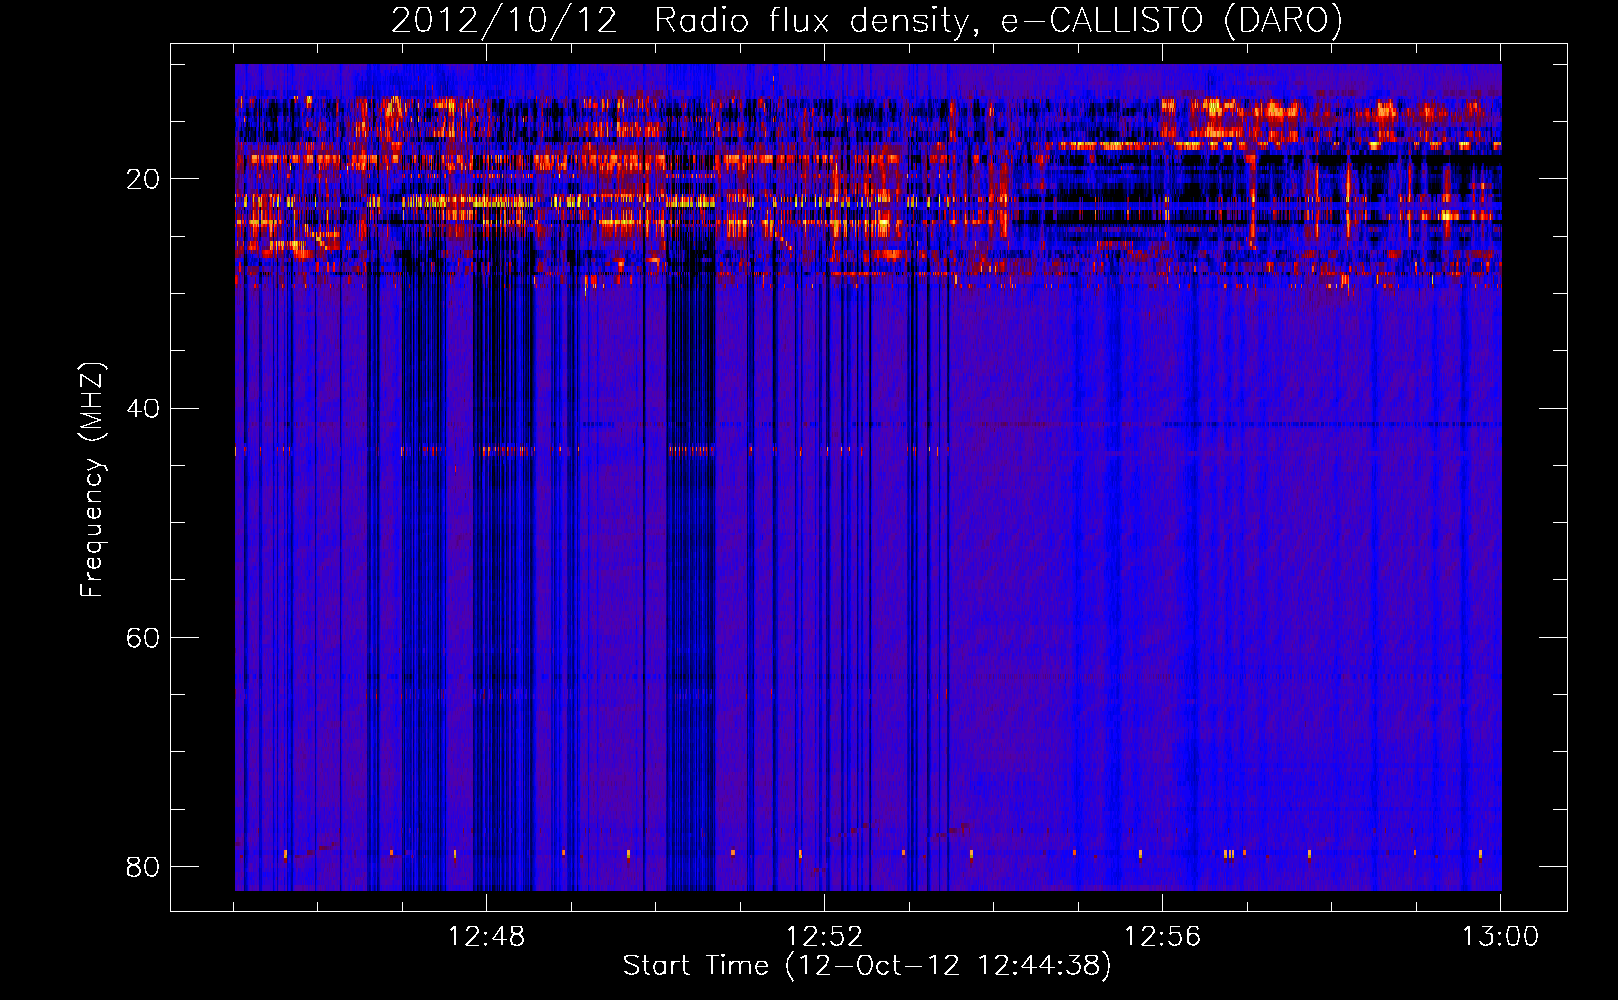Click the Start Time axis label
Viewport: 1618px width, 1000px height.
click(867, 966)
